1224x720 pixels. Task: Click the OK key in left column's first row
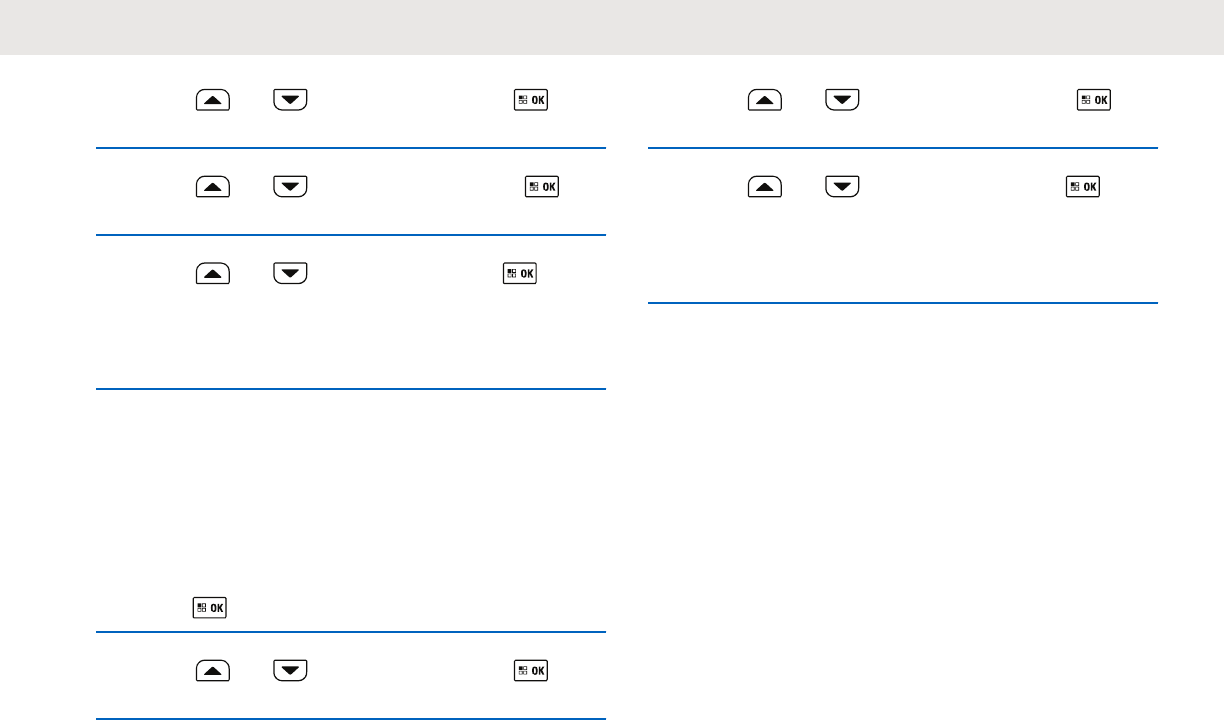[x=532, y=100]
